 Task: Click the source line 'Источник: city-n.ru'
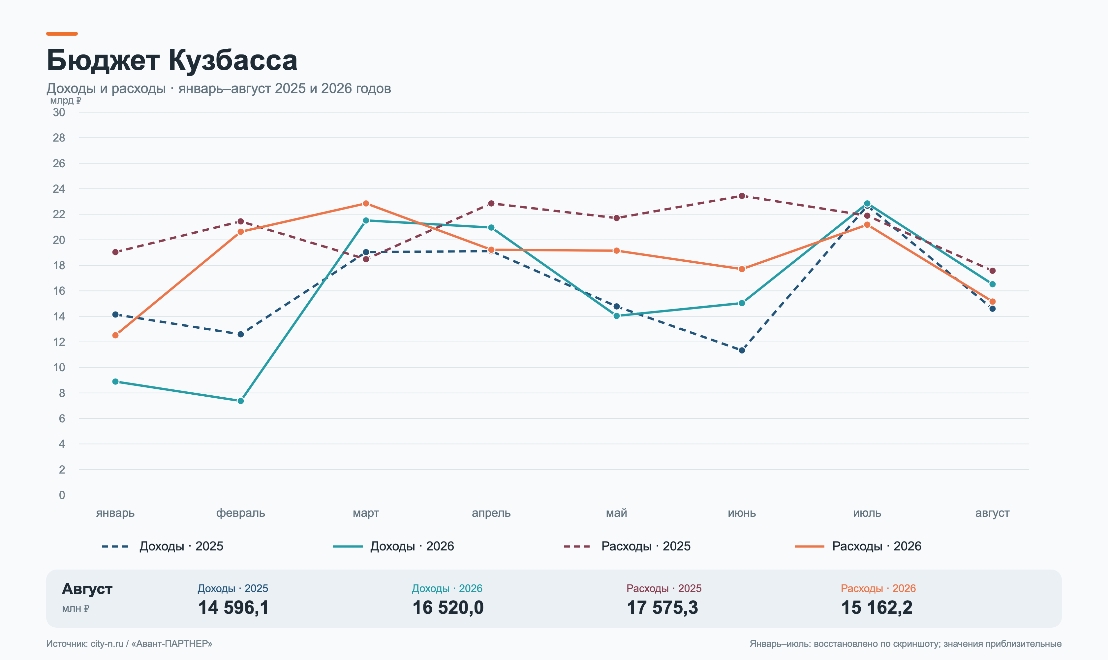(85, 644)
